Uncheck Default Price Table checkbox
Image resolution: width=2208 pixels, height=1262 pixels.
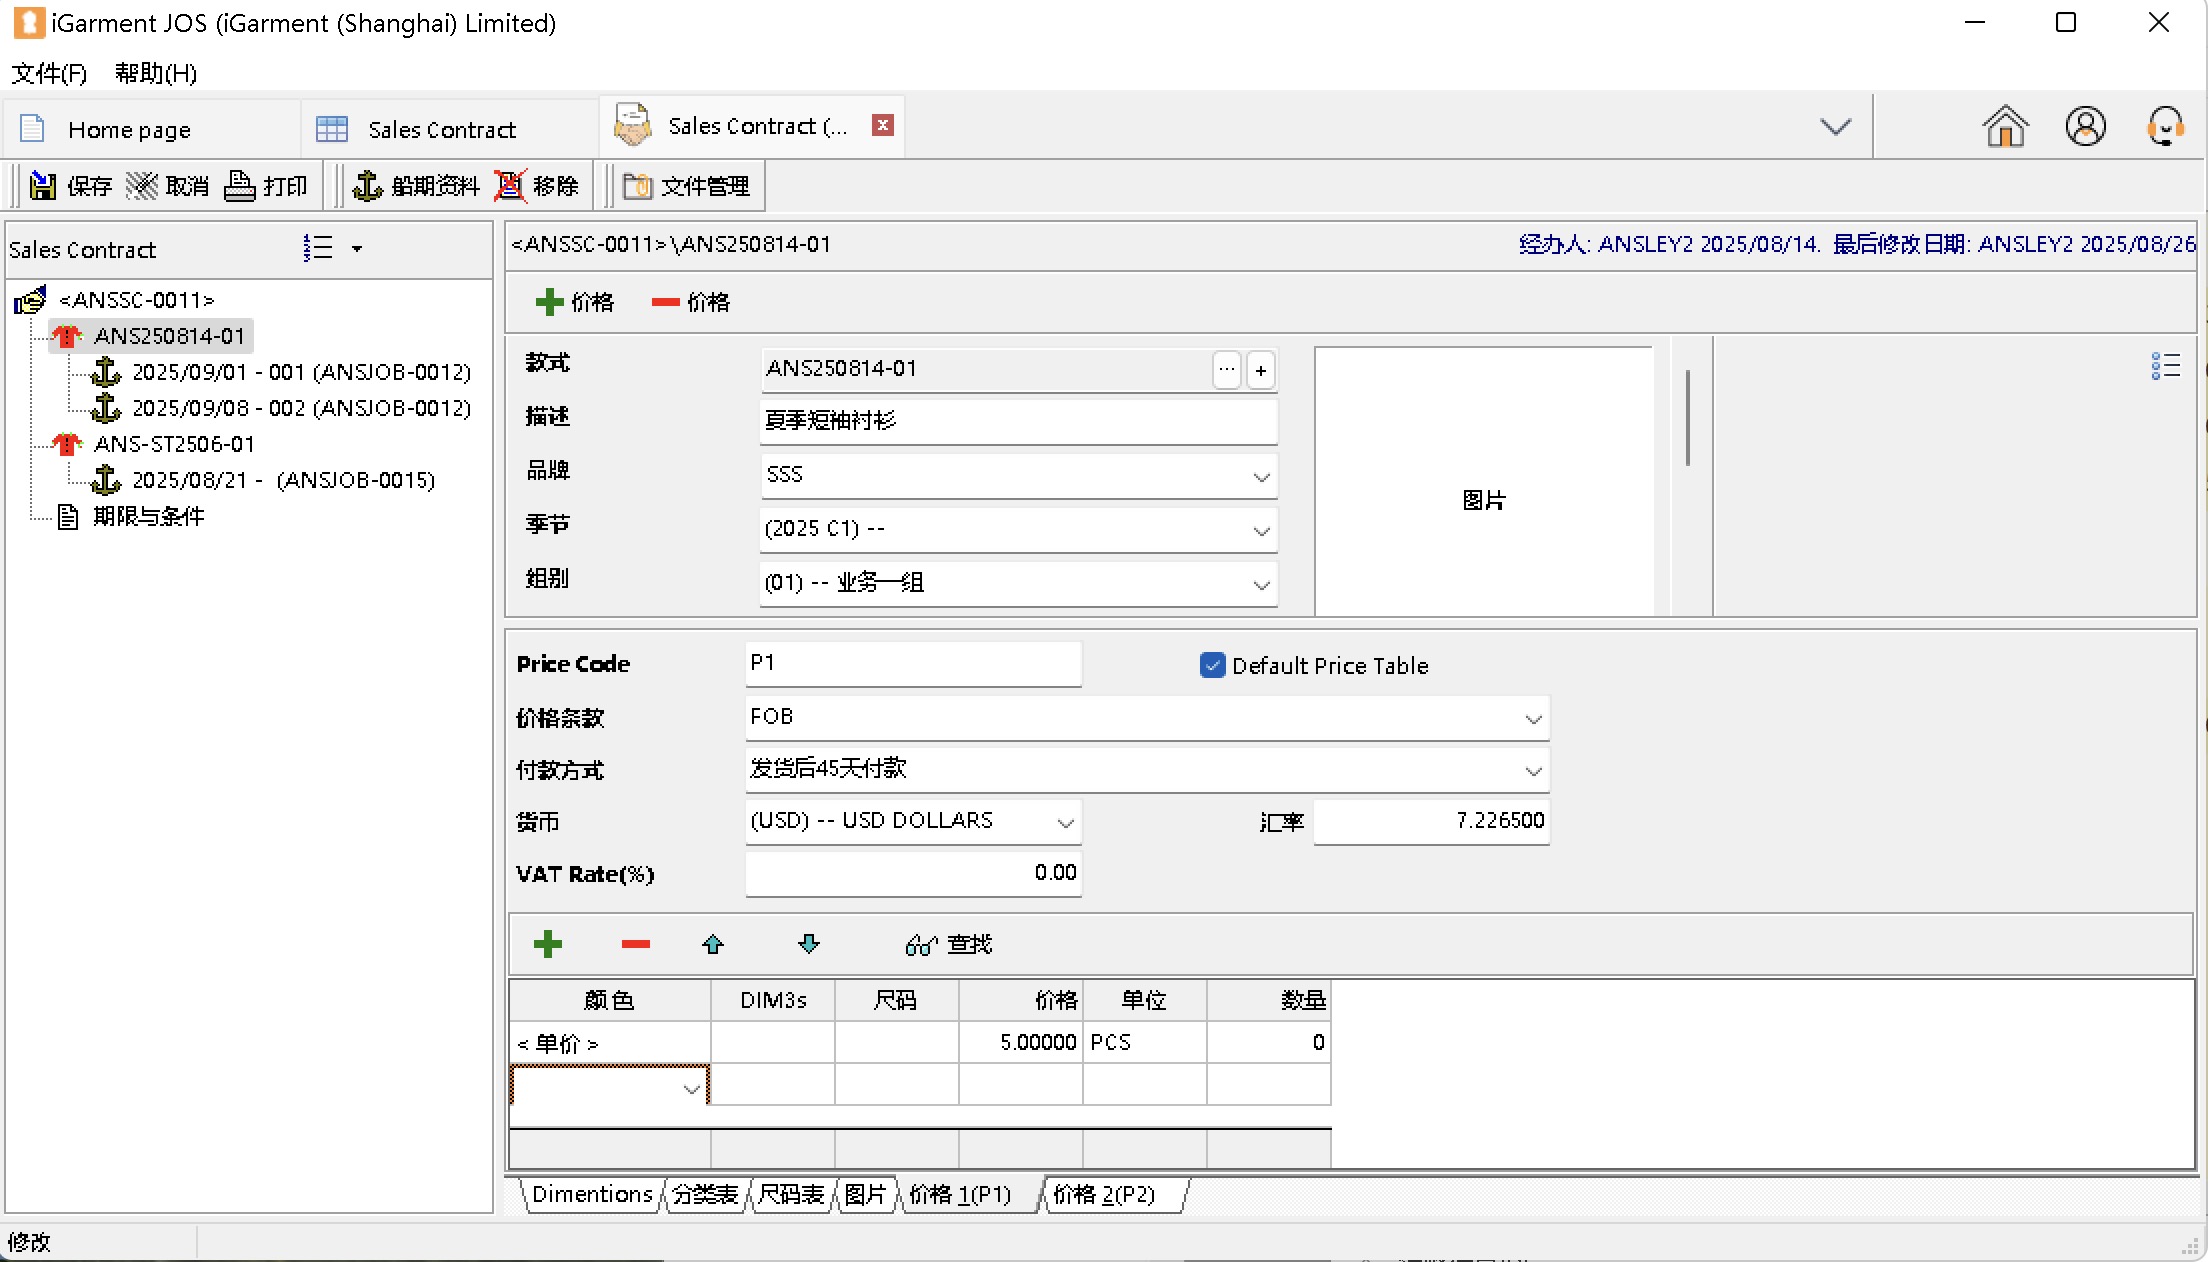[1212, 665]
